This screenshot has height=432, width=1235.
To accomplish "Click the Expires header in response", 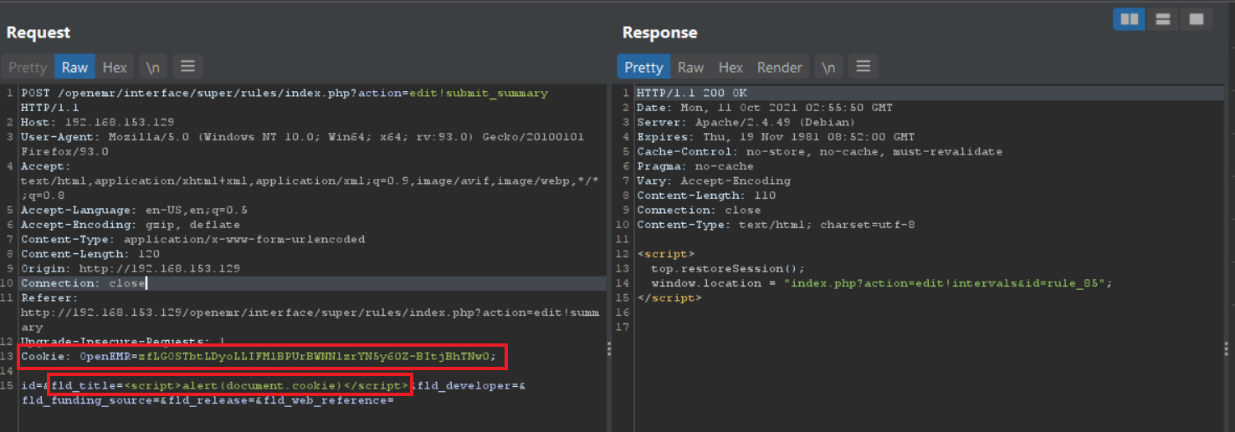I will [x=775, y=137].
